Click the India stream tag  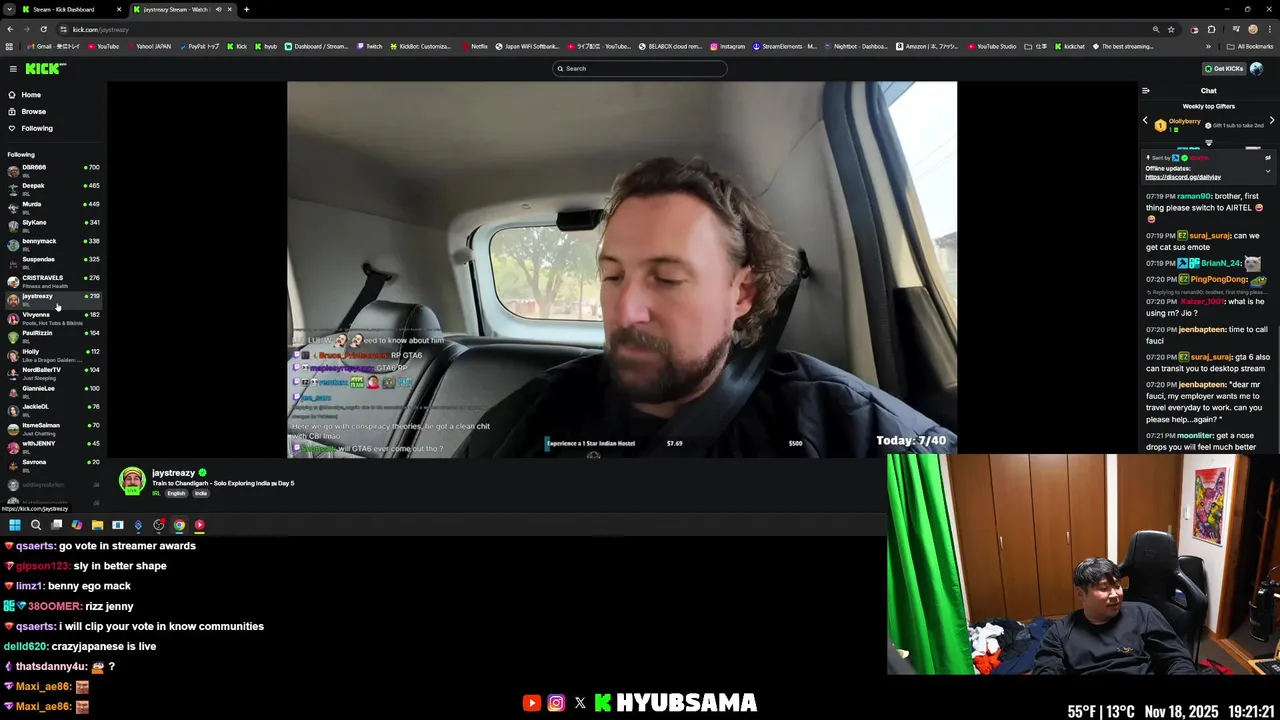point(201,494)
